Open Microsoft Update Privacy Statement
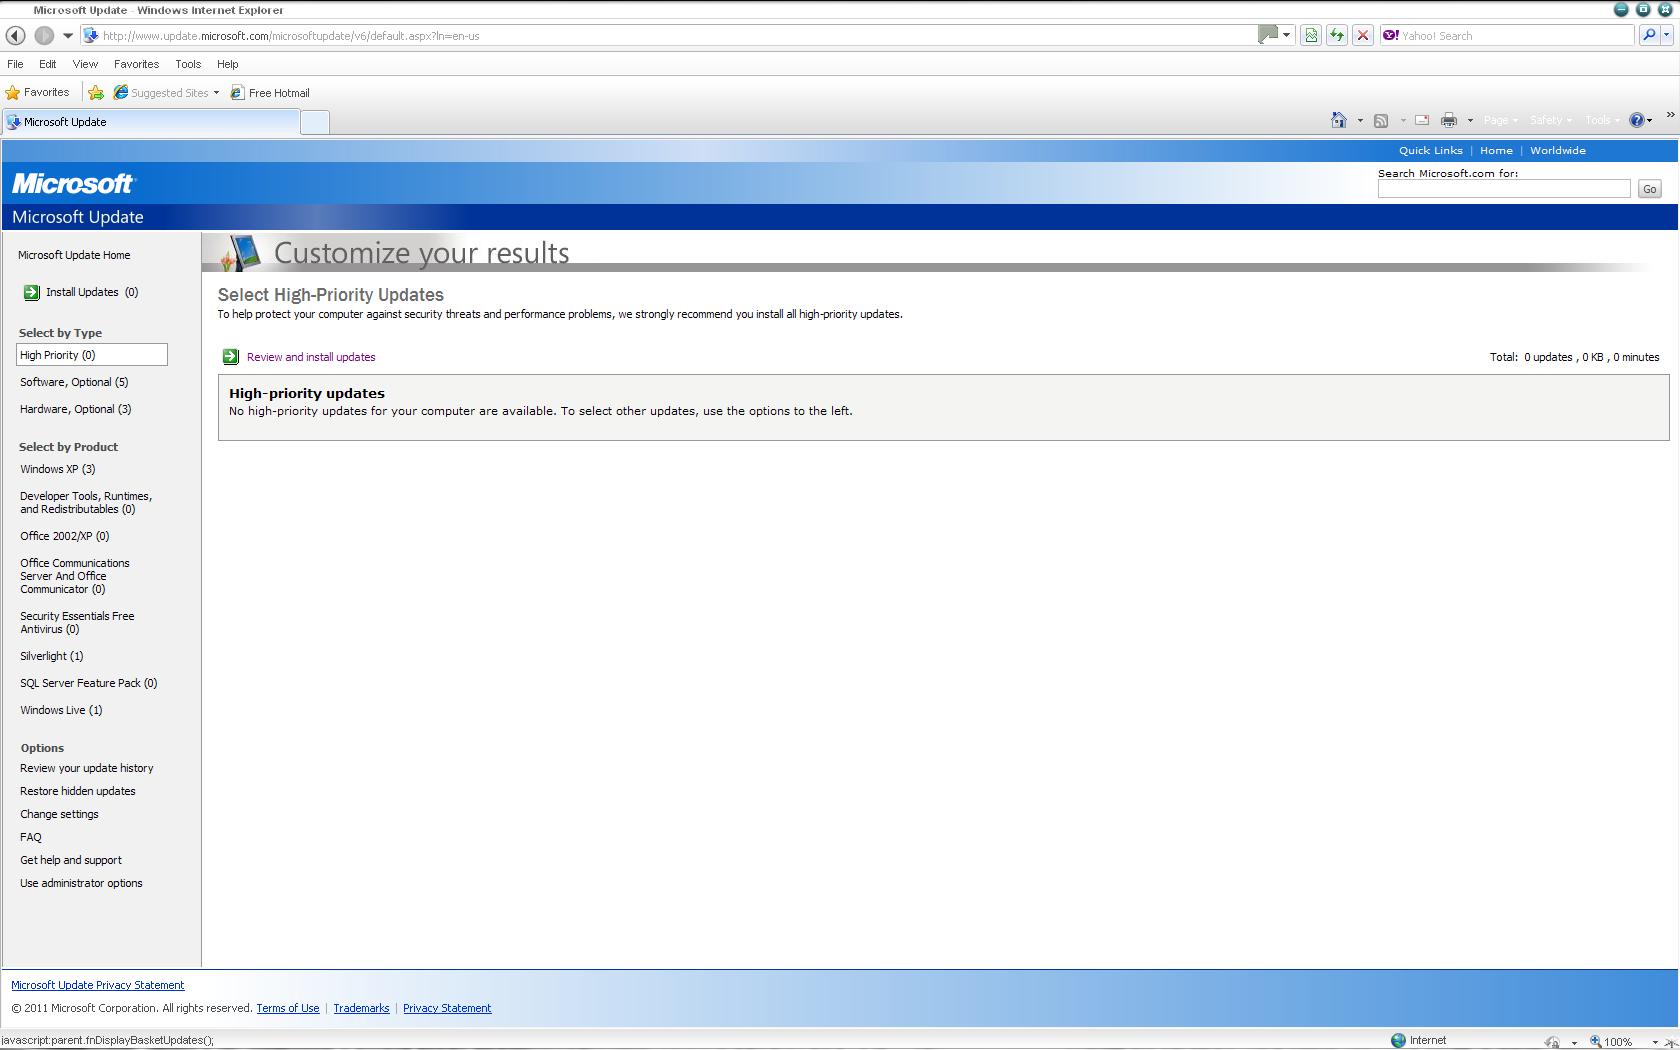The image size is (1680, 1050). [x=98, y=985]
